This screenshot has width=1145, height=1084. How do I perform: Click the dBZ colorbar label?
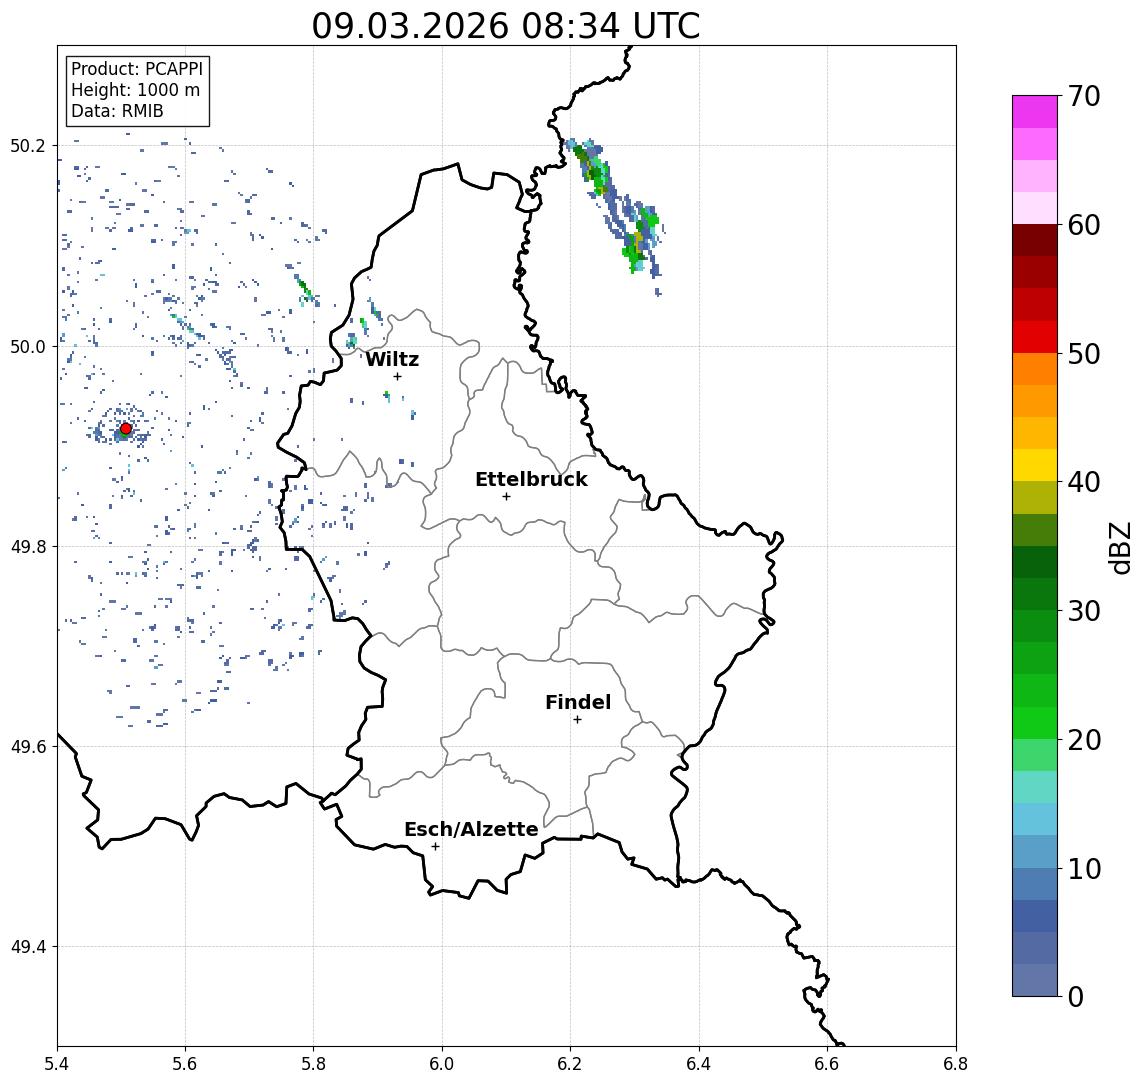1119,547
